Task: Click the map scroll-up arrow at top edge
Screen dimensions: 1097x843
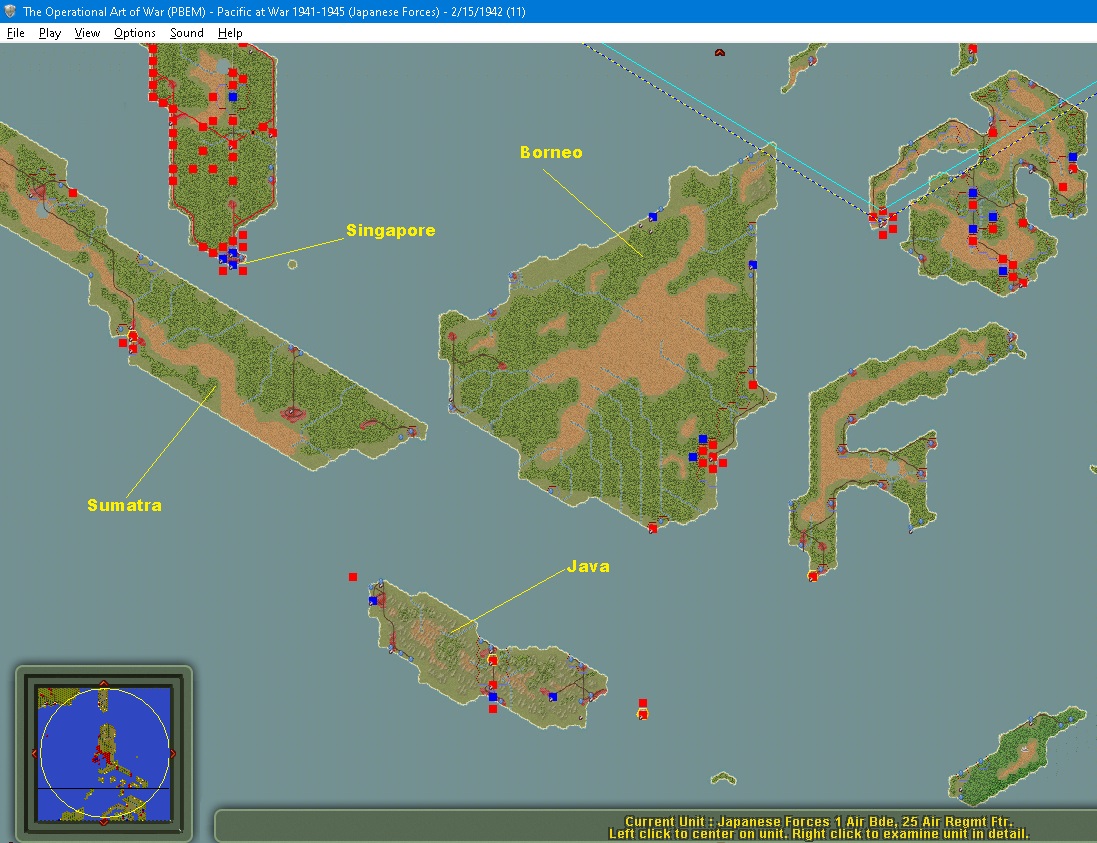Action: click(719, 52)
